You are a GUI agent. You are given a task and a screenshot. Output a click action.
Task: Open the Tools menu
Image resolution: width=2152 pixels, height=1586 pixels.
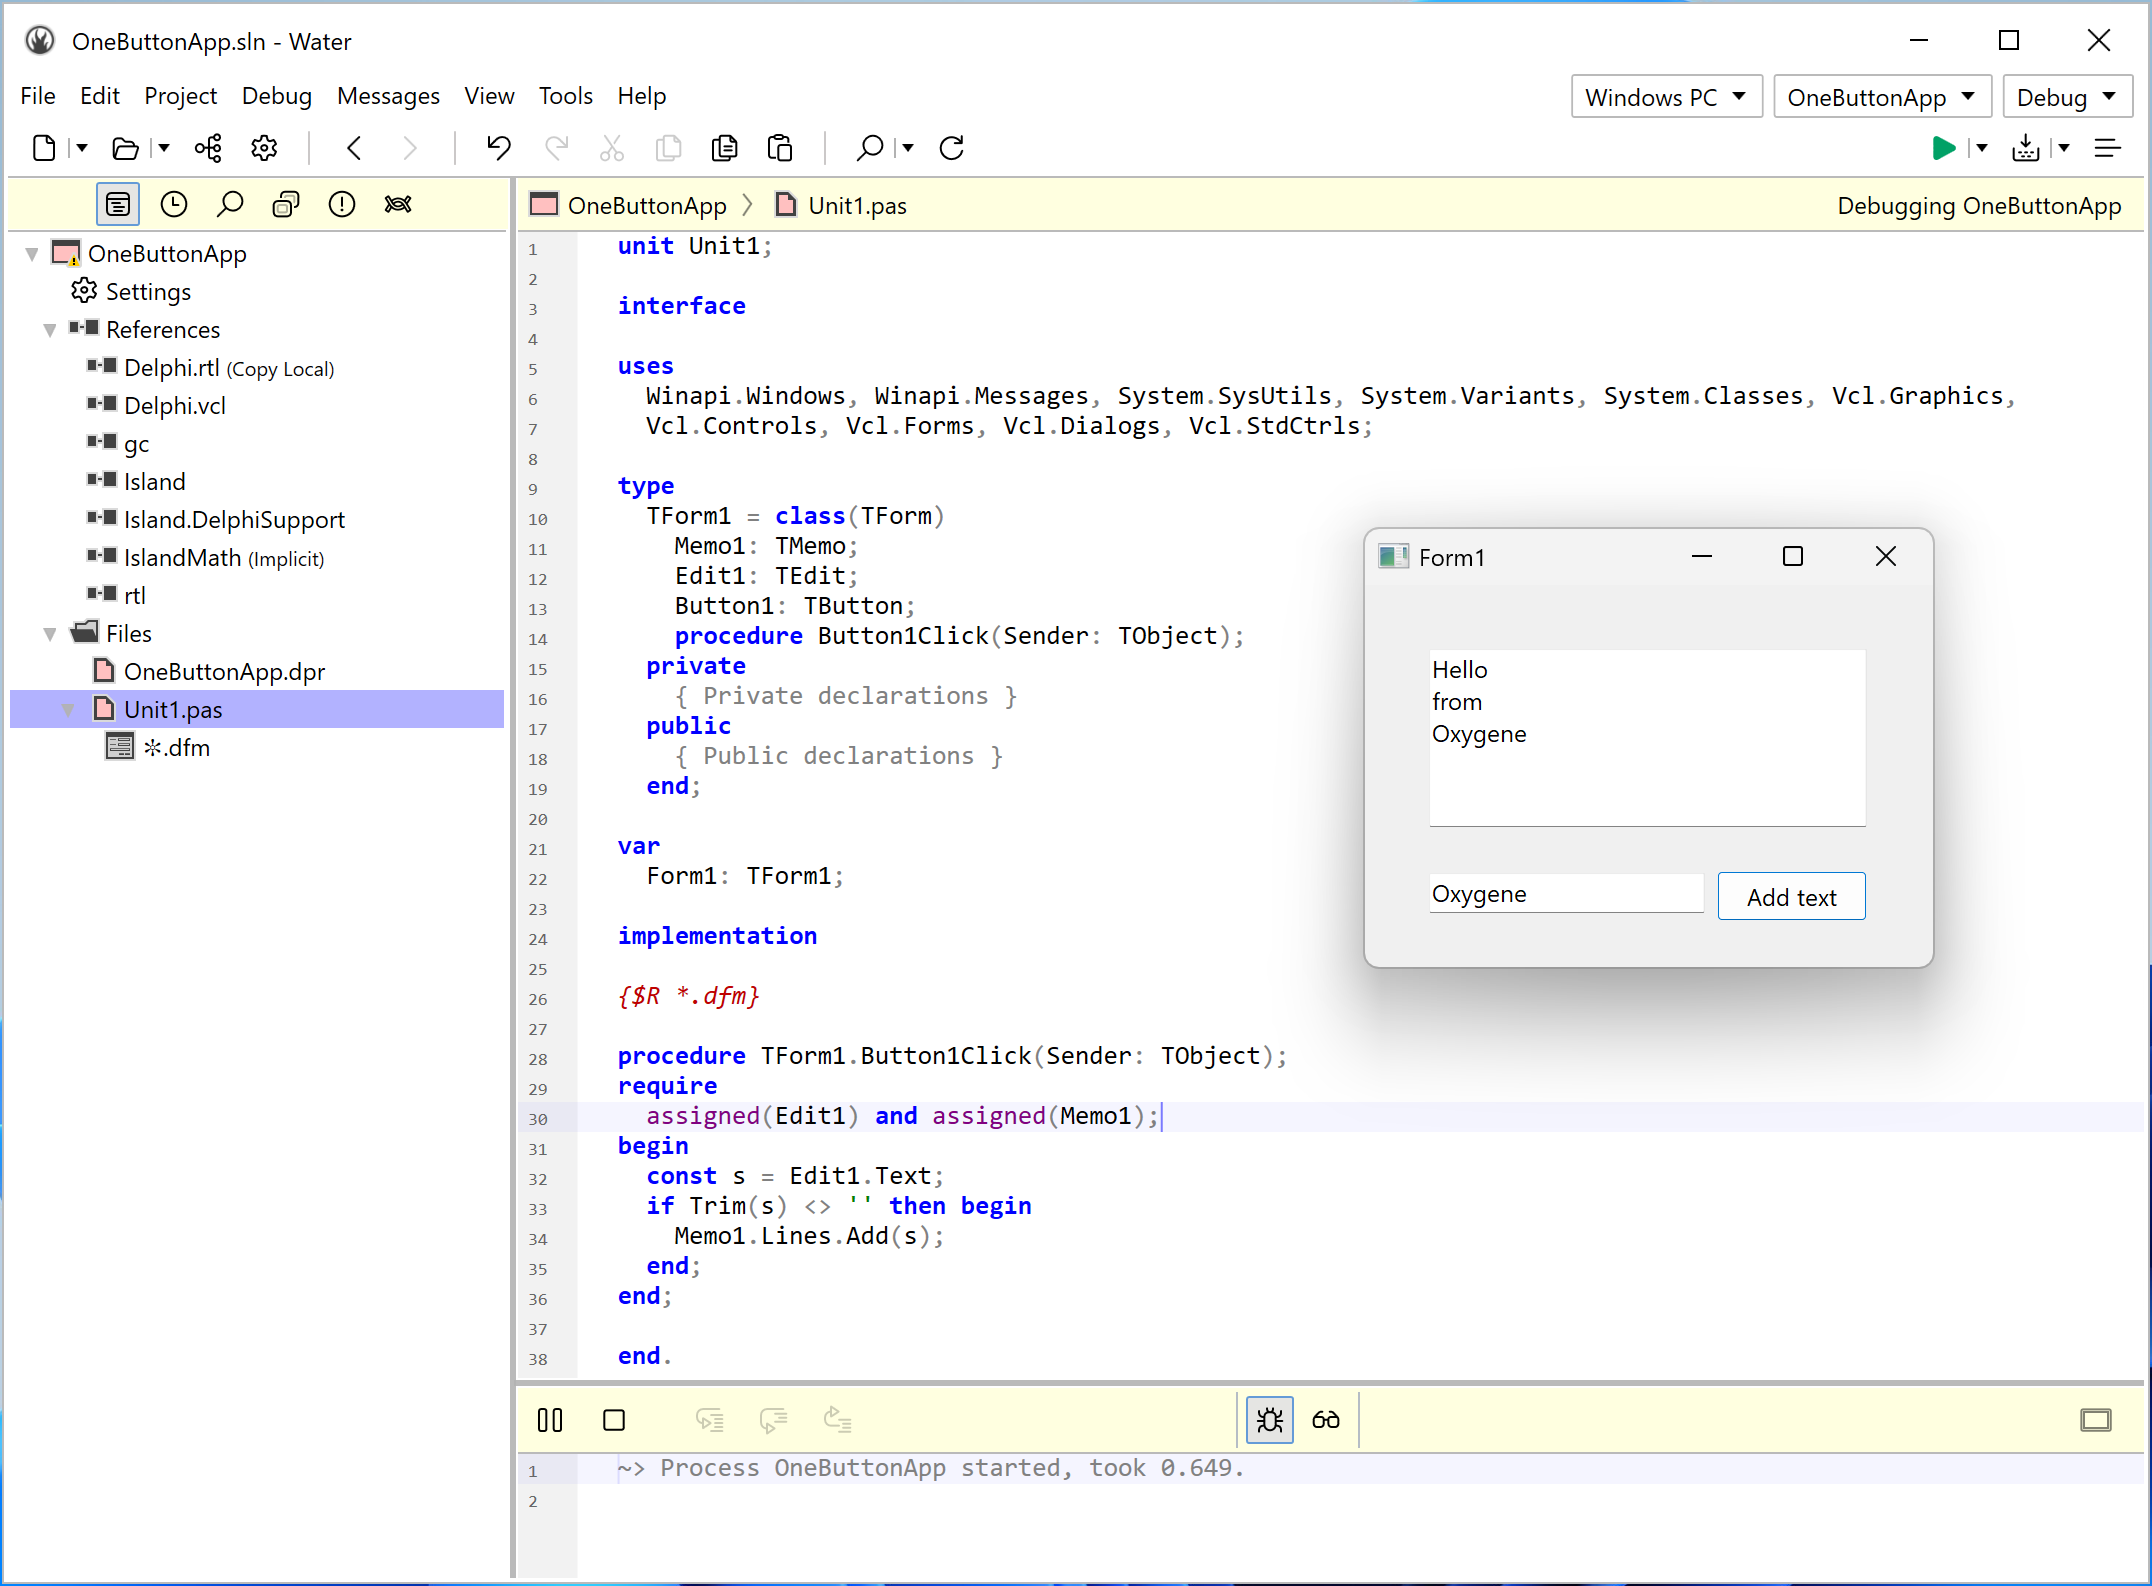point(566,96)
